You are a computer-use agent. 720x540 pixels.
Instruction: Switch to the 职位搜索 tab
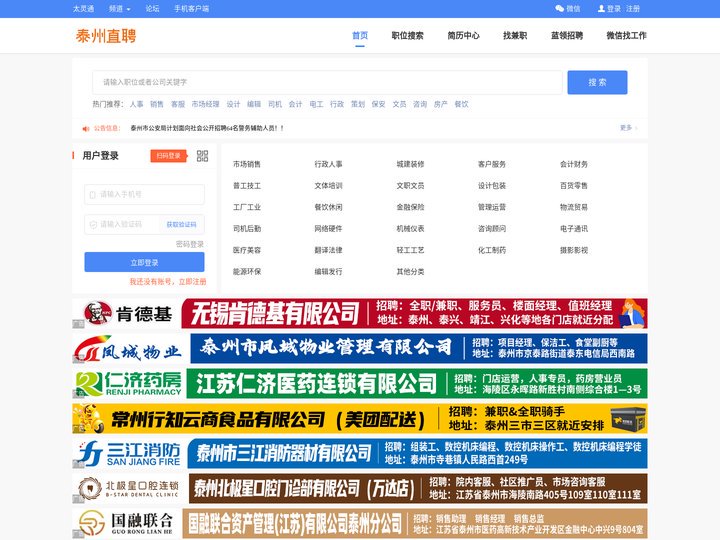pos(407,35)
